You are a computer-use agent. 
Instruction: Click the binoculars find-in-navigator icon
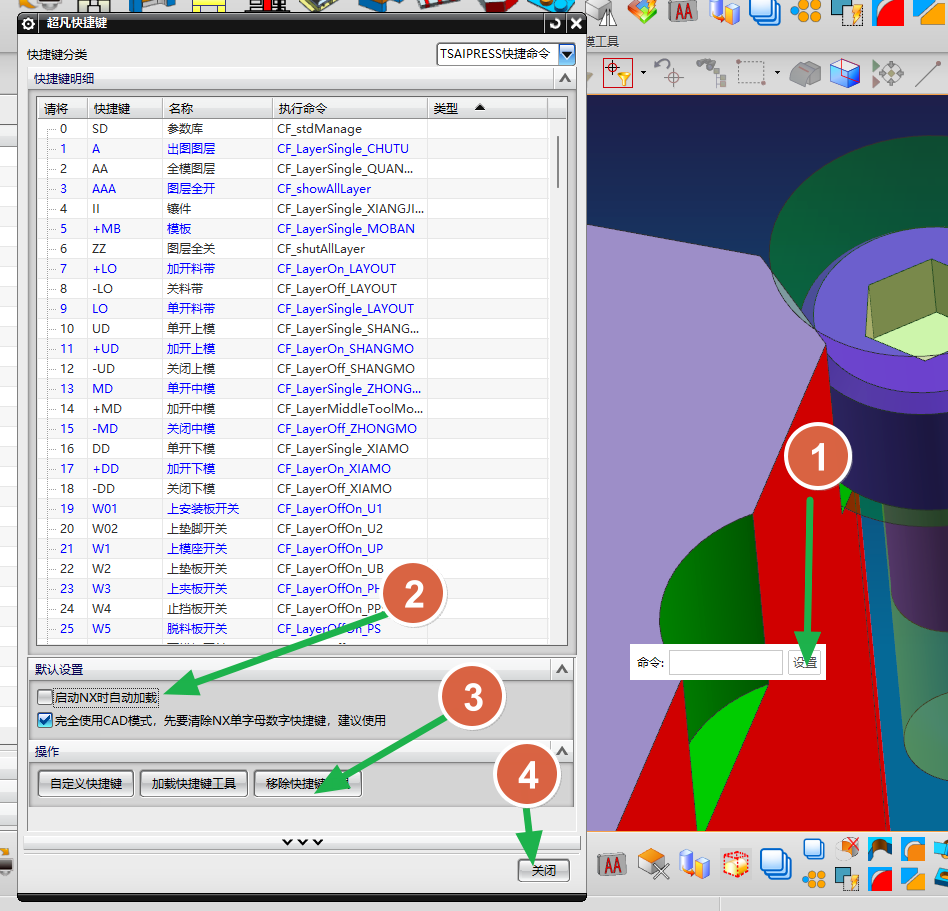[x=711, y=73]
